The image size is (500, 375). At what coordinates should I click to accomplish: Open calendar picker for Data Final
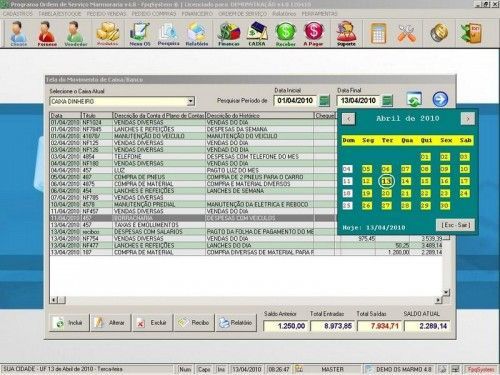coord(387,101)
